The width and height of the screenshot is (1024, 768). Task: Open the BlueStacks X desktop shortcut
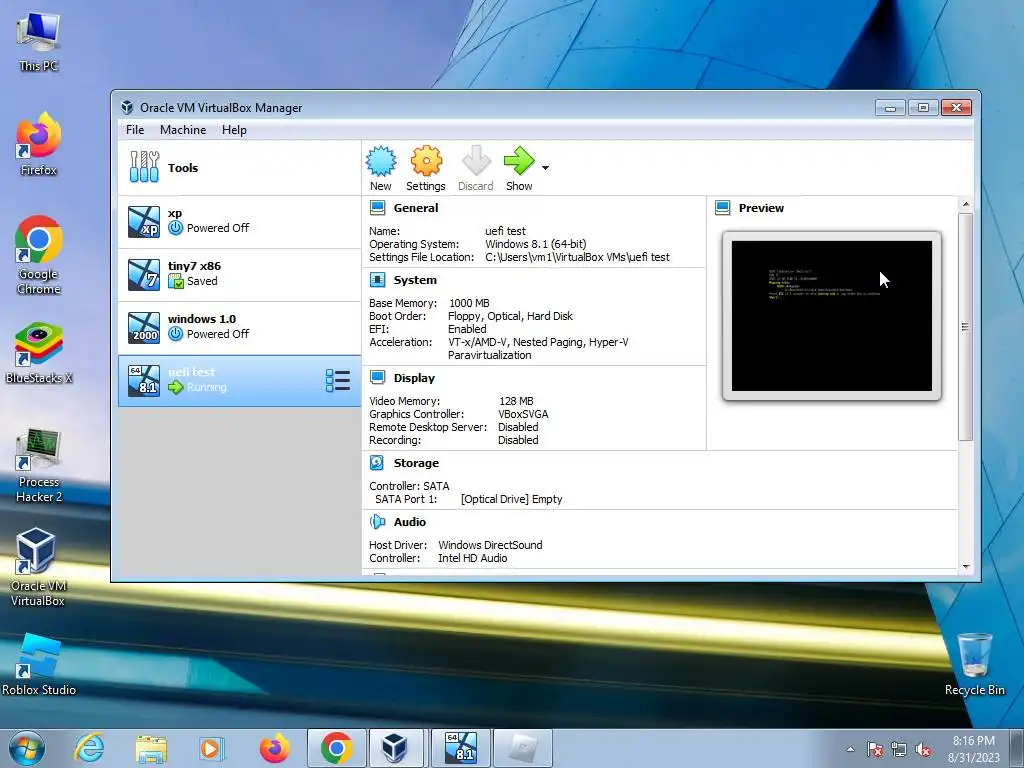coord(39,353)
